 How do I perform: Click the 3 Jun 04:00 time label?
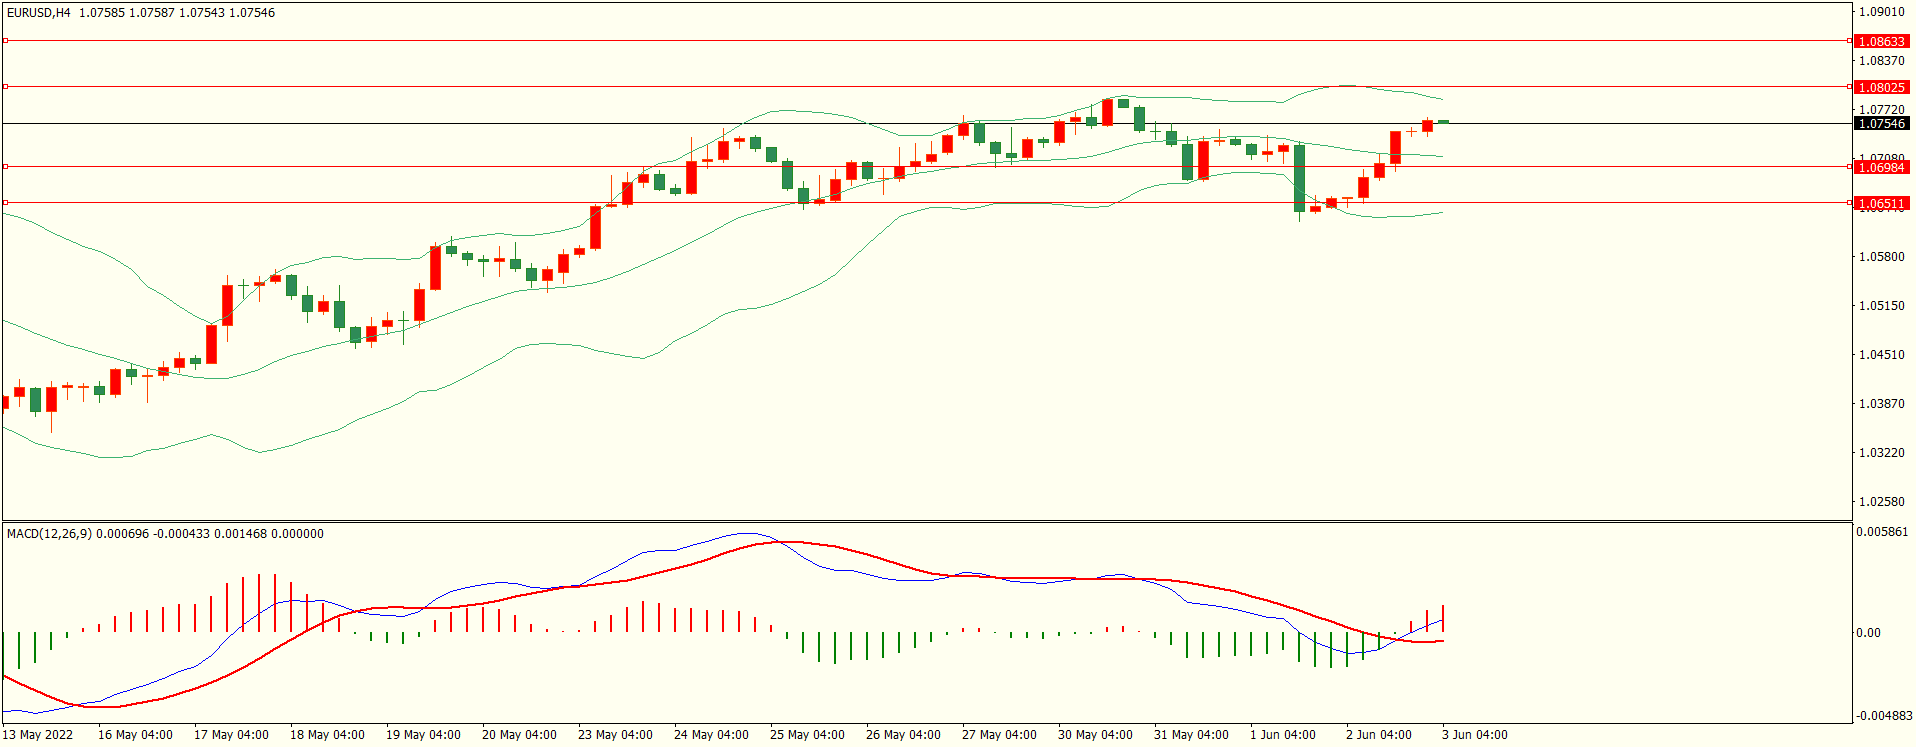pyautogui.click(x=1474, y=735)
